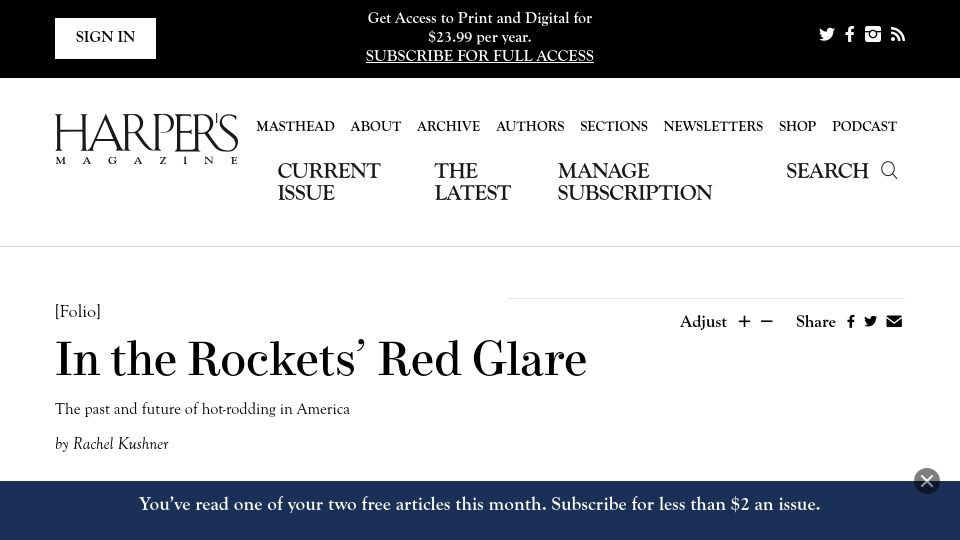Open the SECTIONS menu item
Screen dimensions: 960x540
click(613, 126)
